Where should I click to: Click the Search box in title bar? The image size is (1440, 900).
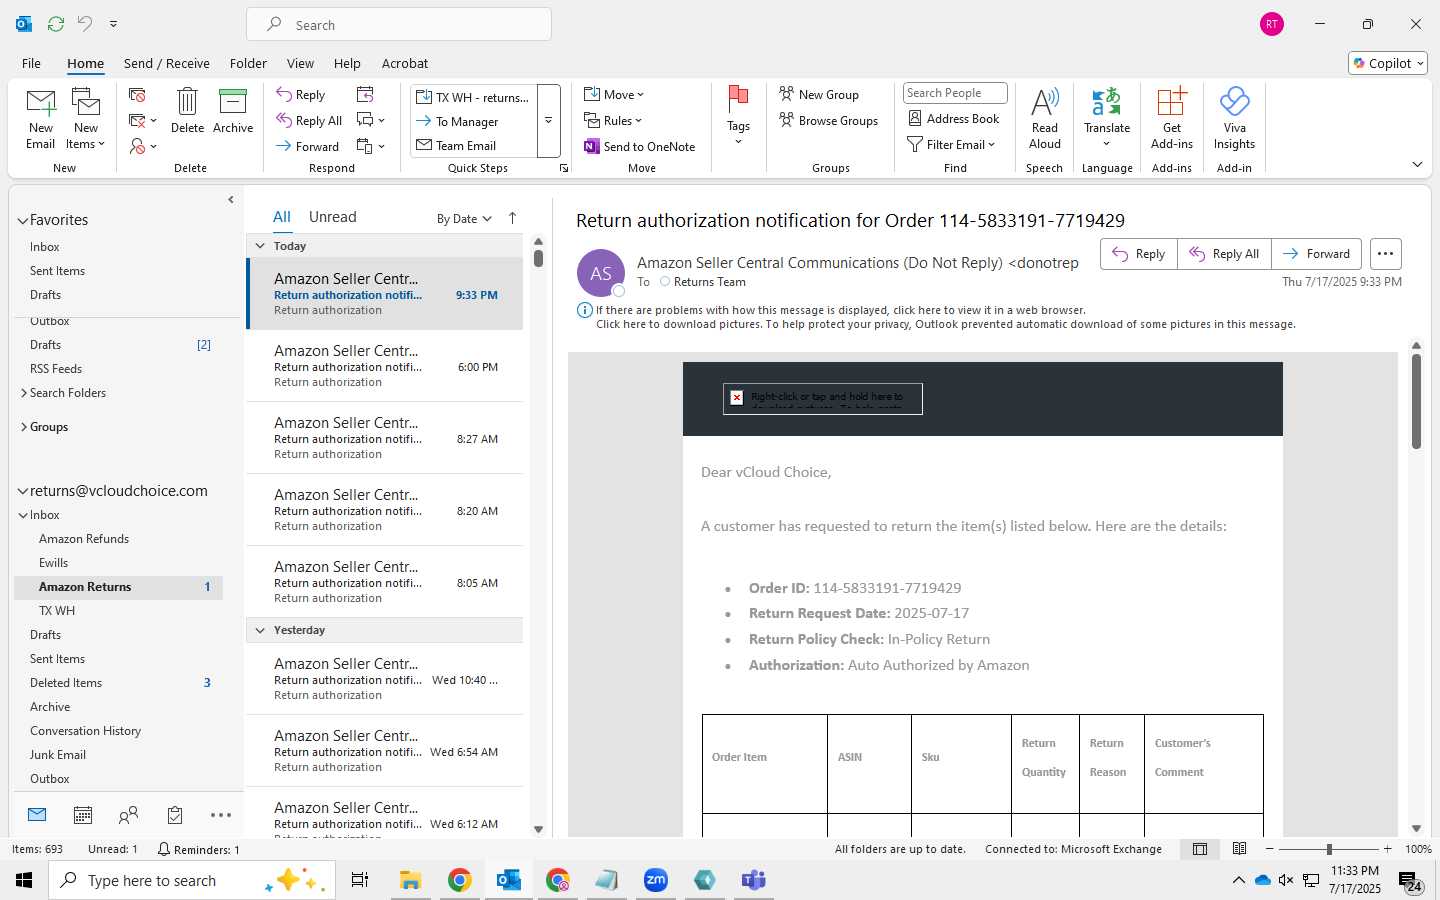[x=399, y=25]
